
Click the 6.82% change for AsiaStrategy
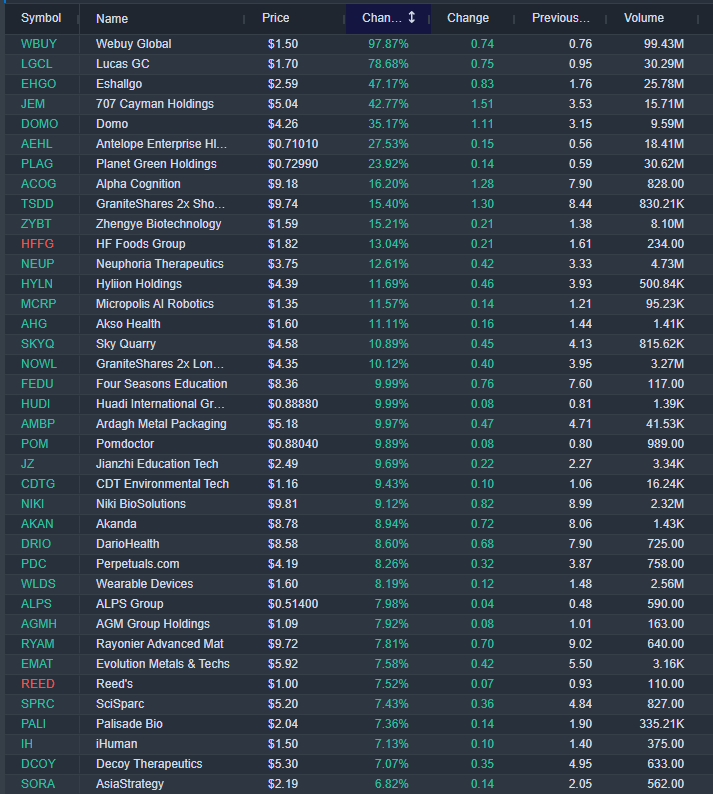(391, 784)
